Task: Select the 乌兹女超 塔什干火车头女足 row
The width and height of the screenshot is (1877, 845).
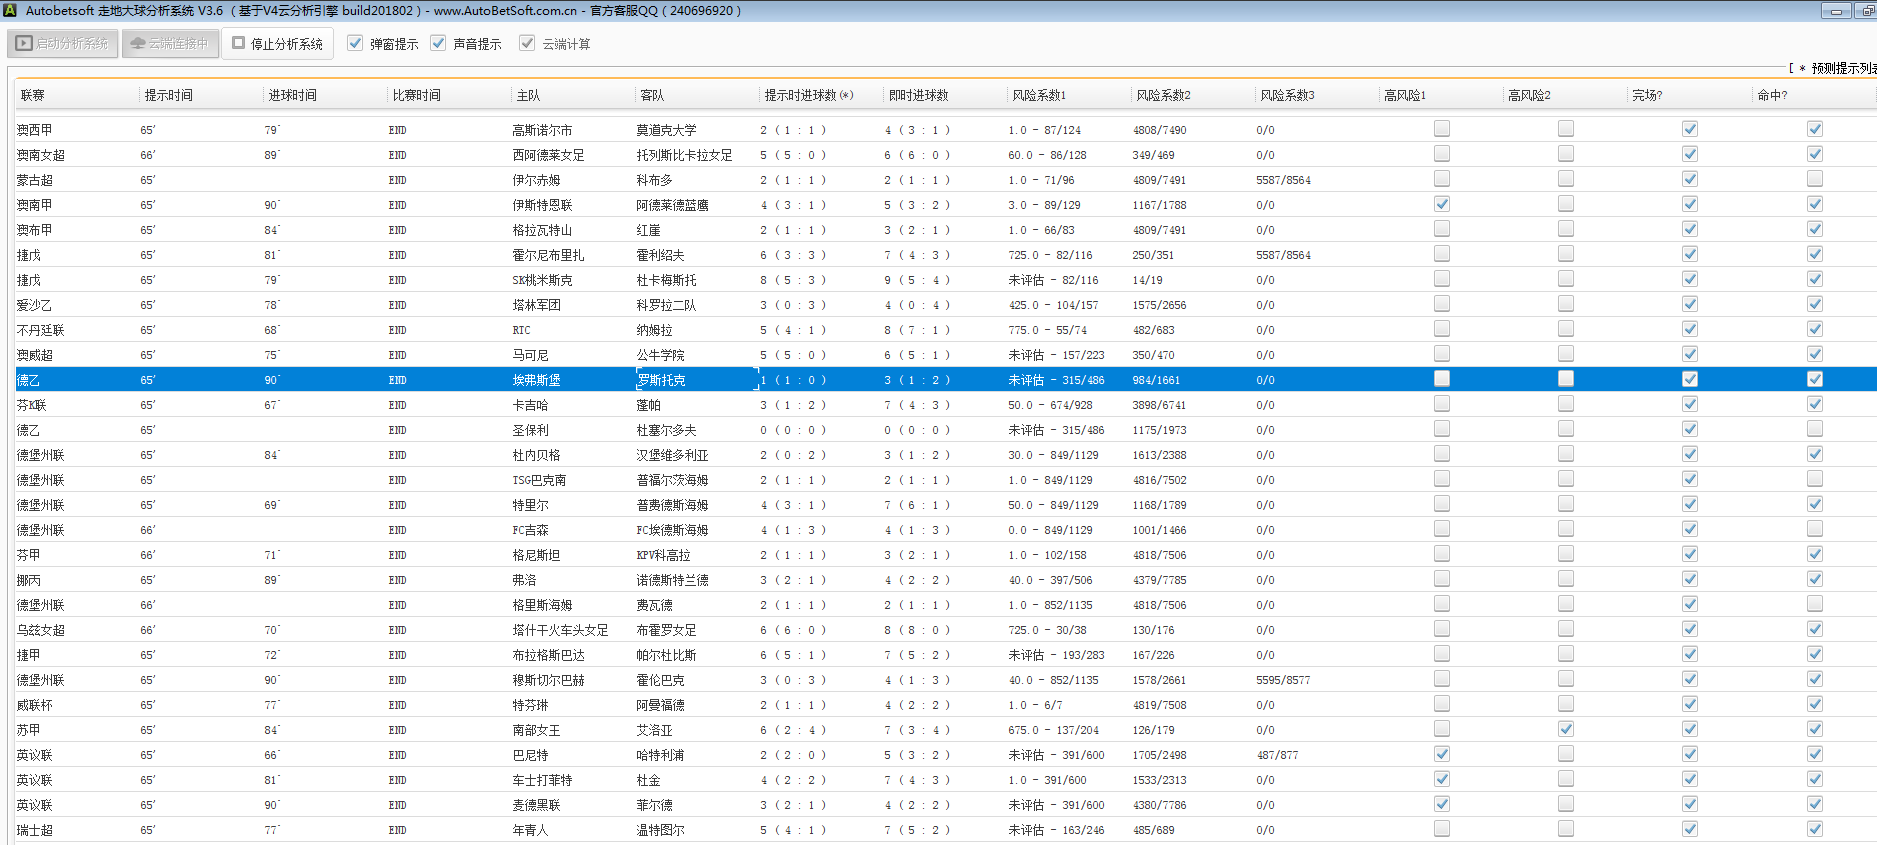Action: click(560, 630)
